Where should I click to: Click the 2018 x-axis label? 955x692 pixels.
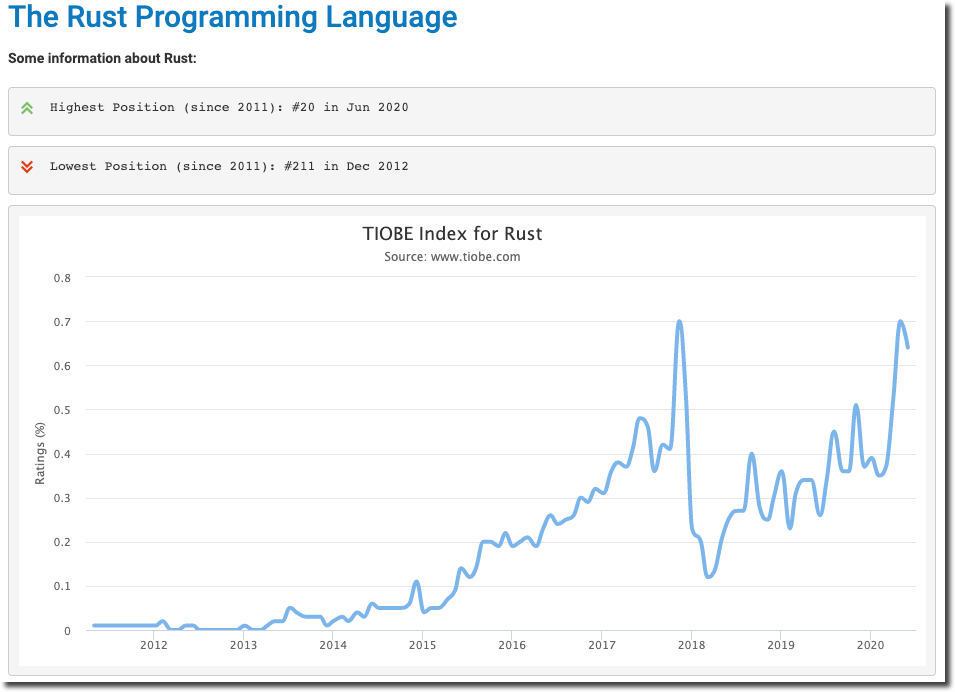click(x=691, y=645)
